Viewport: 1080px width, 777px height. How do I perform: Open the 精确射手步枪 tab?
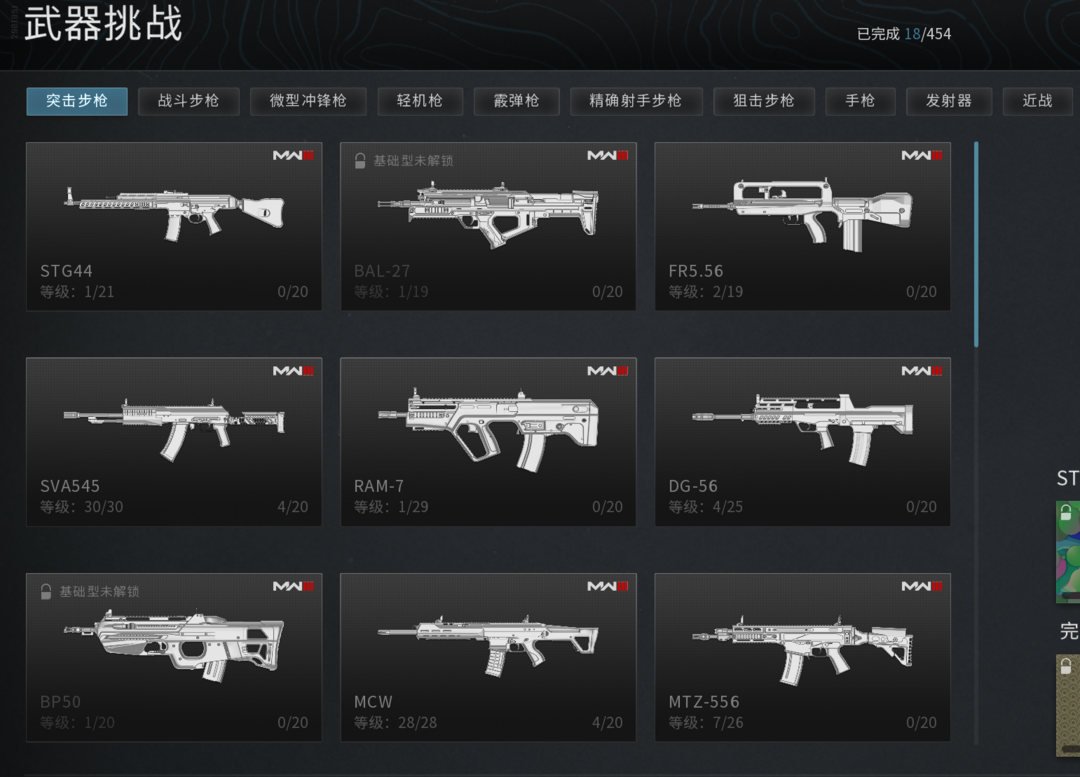pos(636,101)
